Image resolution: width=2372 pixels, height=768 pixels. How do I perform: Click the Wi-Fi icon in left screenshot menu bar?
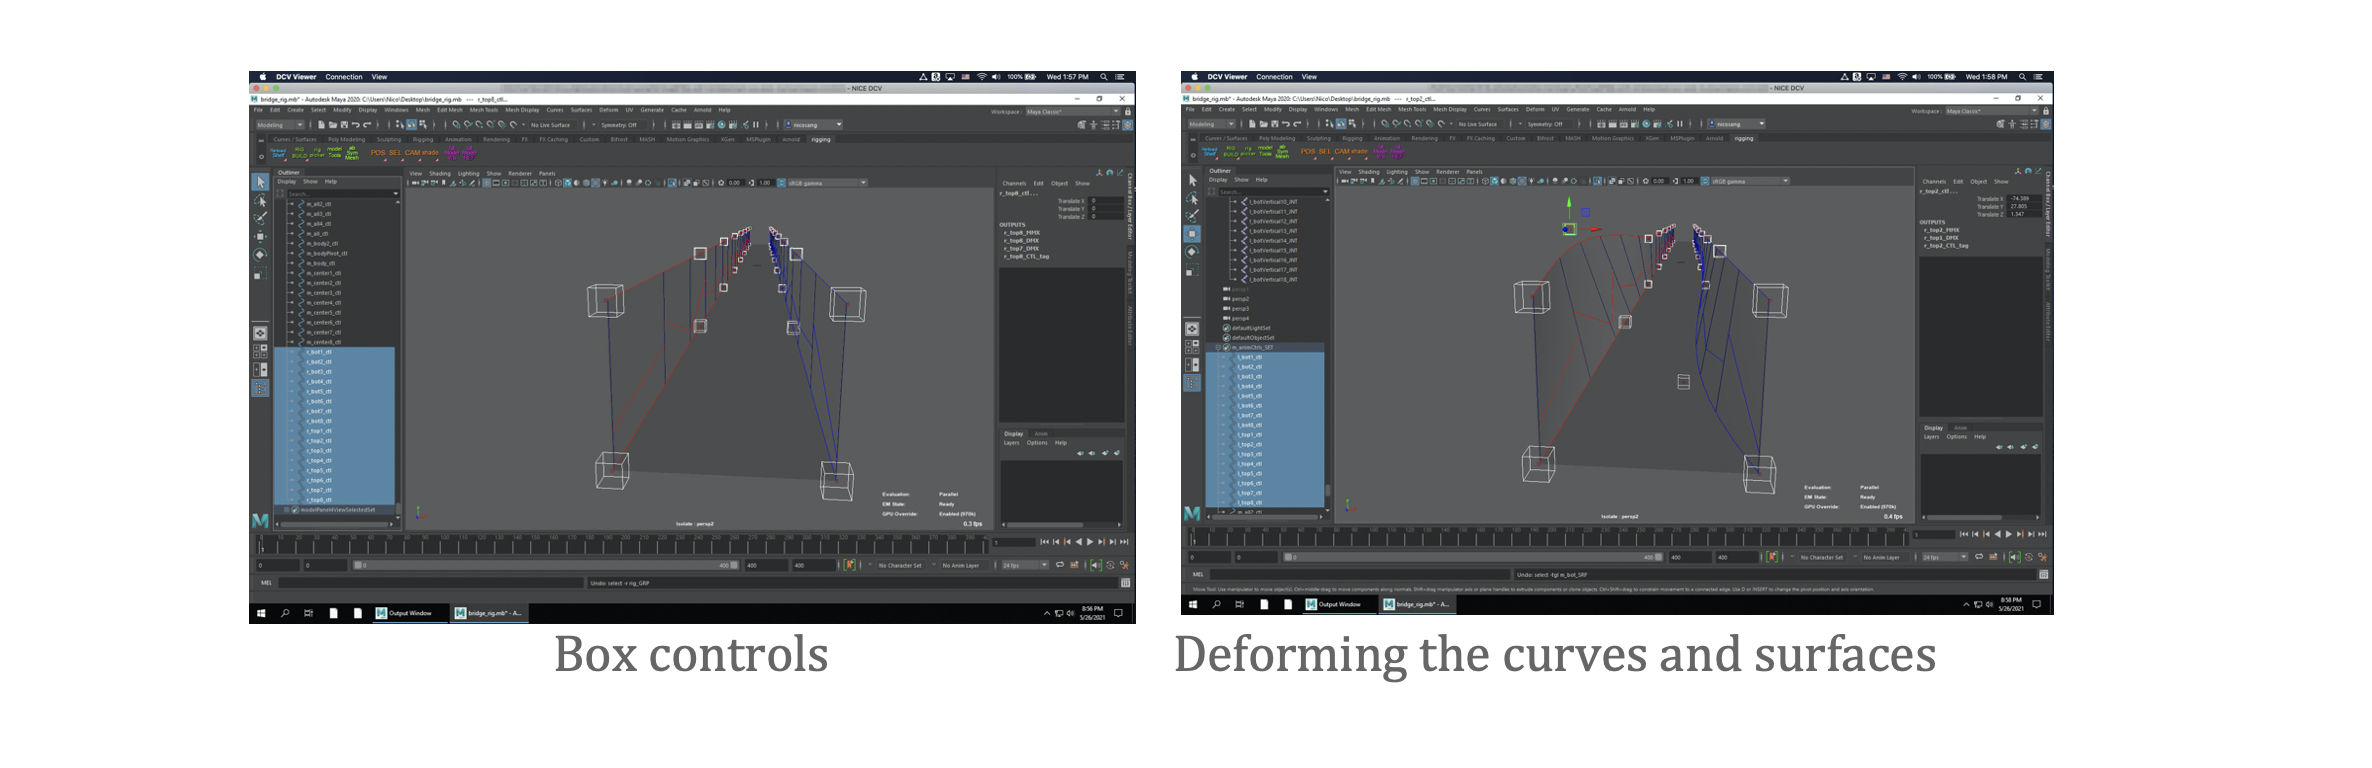(982, 77)
